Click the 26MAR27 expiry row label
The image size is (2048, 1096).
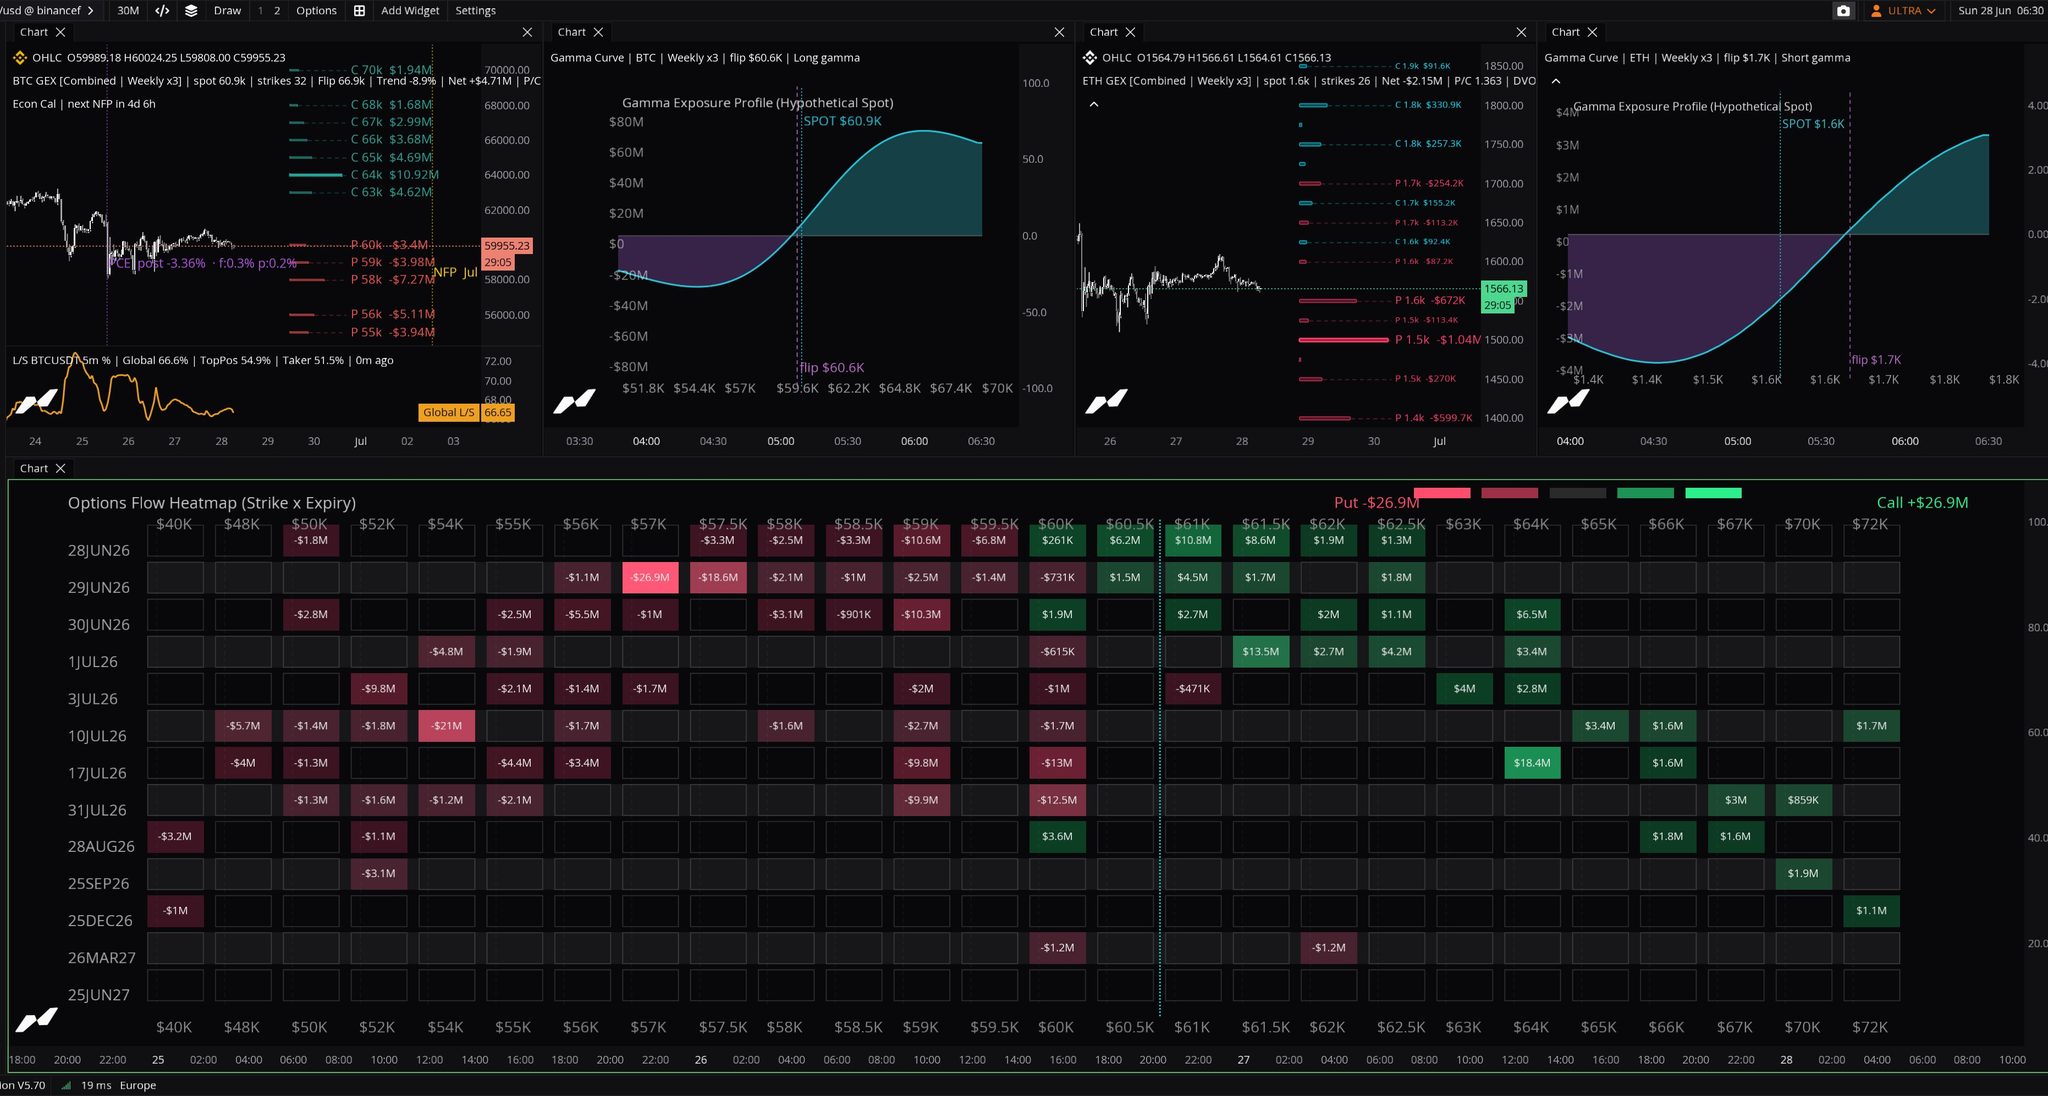[101, 957]
